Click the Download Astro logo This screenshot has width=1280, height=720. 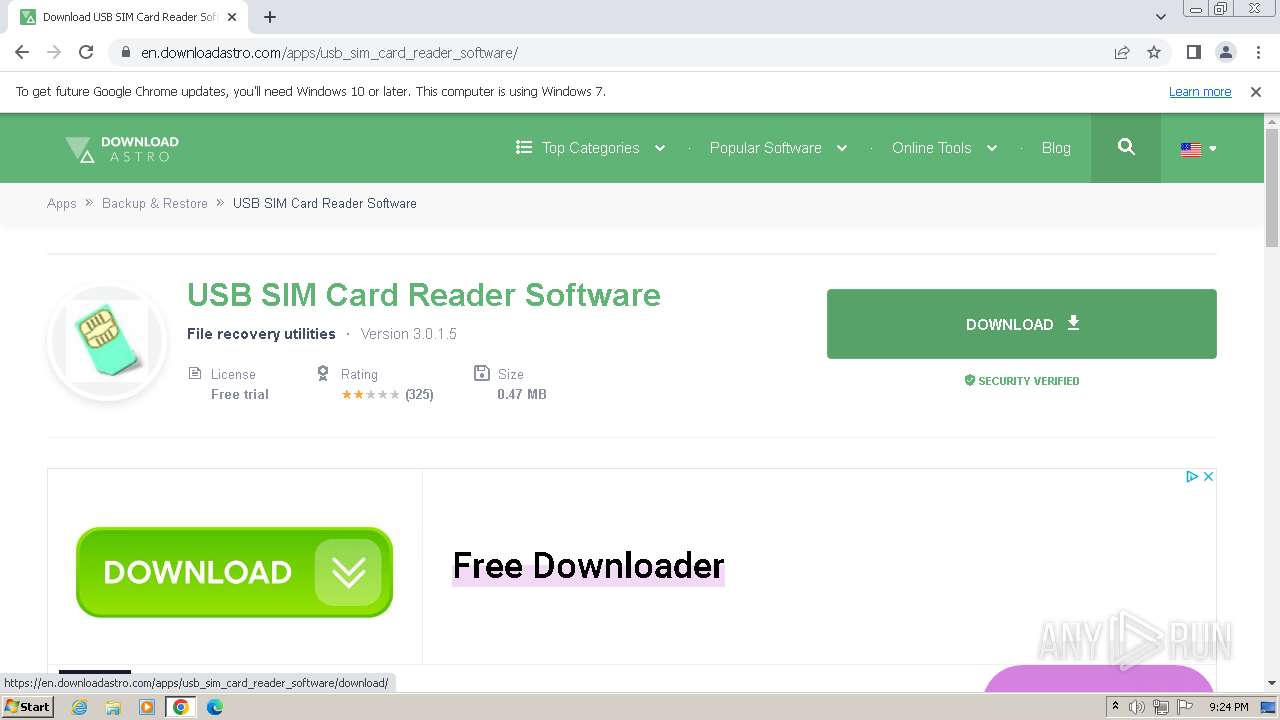coord(122,148)
